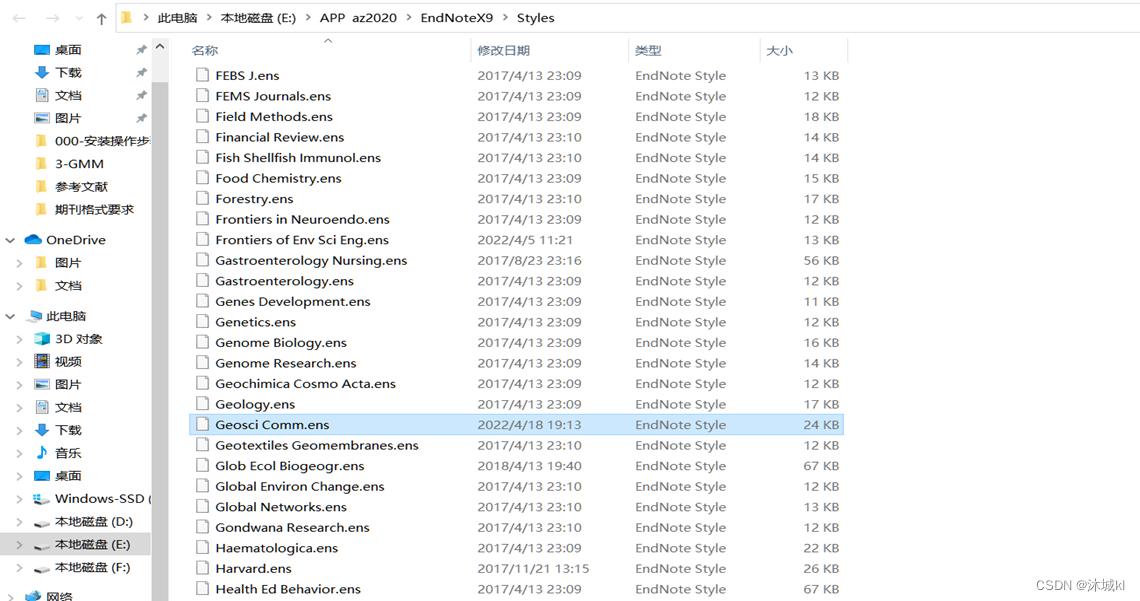Collapse the OneDrive tree node
This screenshot has height=601, width=1140.
(x=10, y=240)
